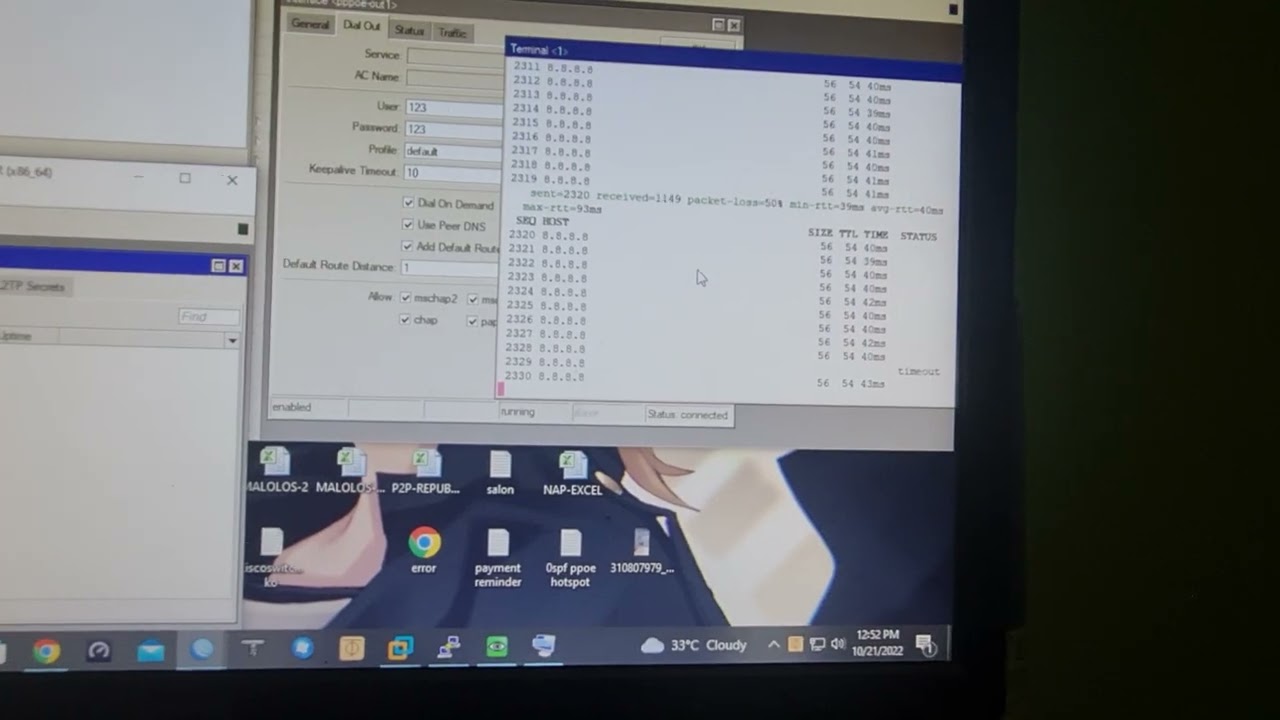The width and height of the screenshot is (1280, 720).
Task: Show hidden system tray icons chevron
Action: [x=773, y=645]
